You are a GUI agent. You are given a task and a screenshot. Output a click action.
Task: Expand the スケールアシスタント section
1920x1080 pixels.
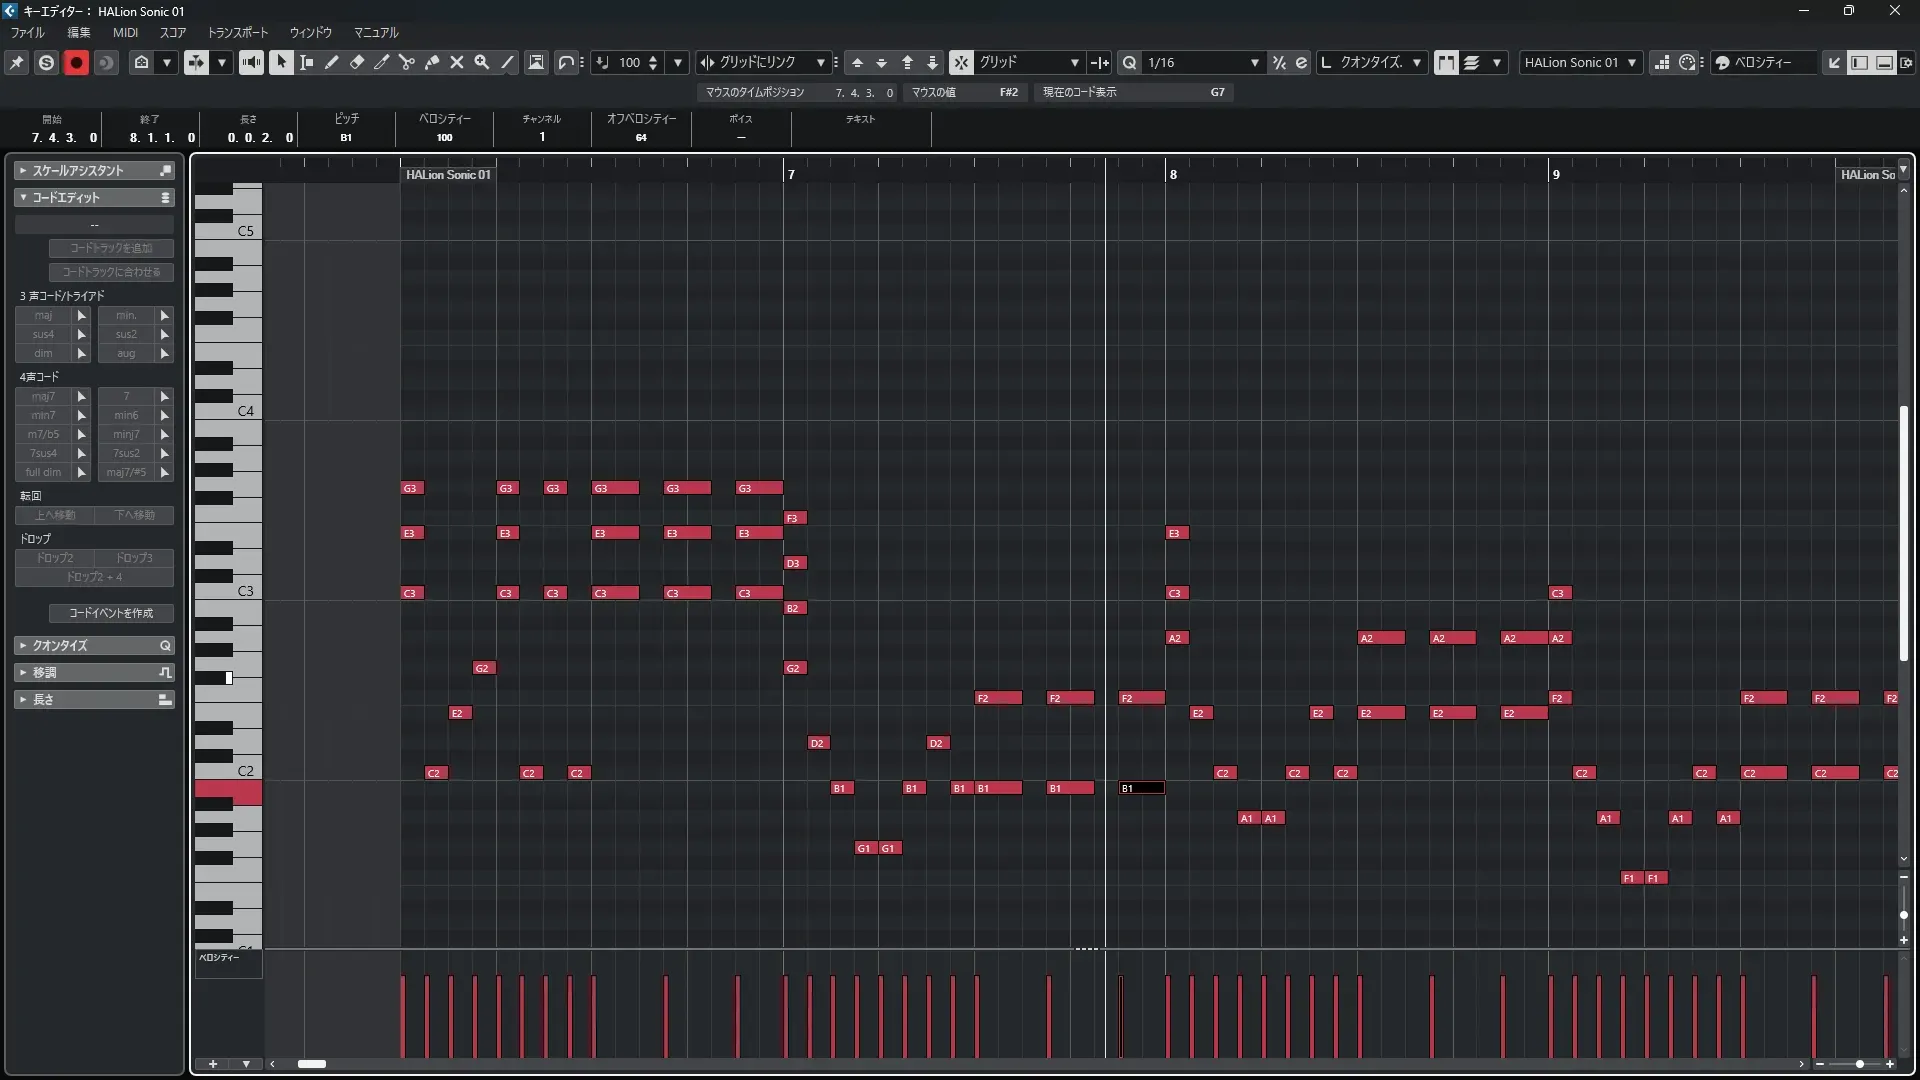[78, 171]
